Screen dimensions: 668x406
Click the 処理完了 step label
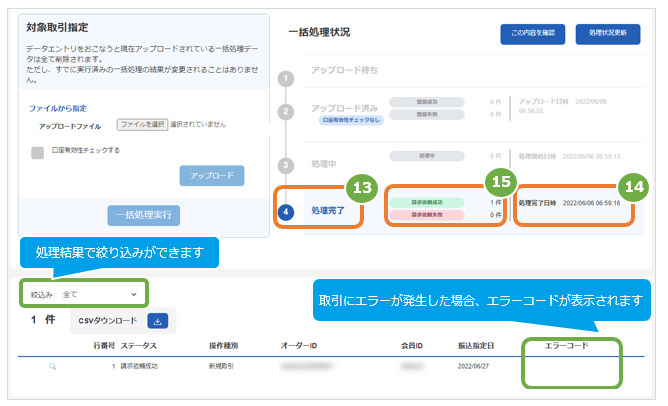coord(328,210)
